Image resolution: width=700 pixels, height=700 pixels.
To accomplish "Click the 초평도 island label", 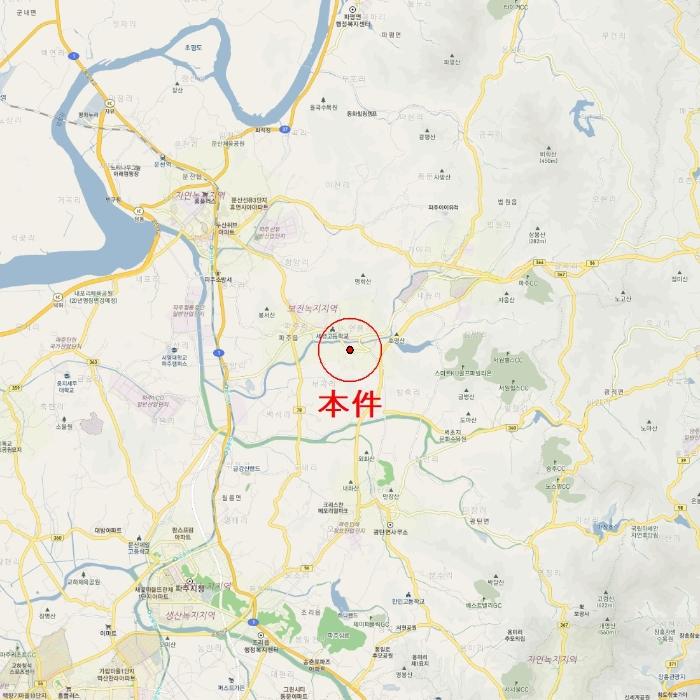I will point(193,47).
